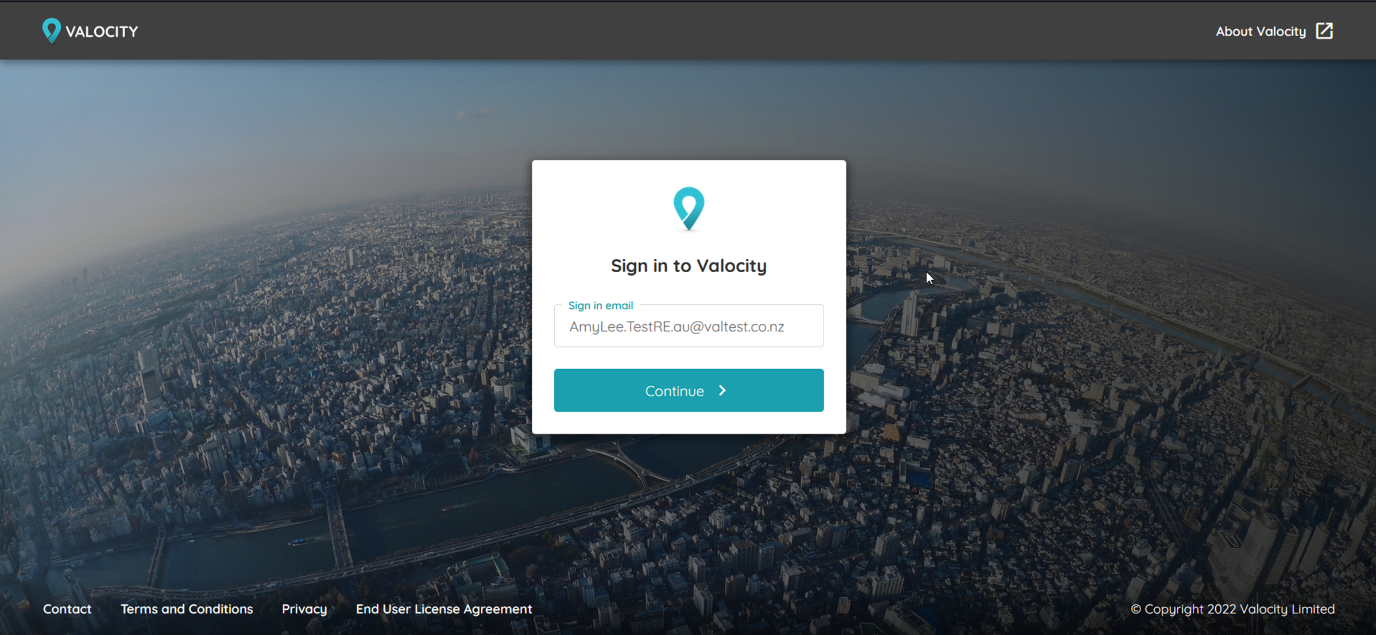Viewport: 1376px width, 635px height.
Task: Click the Continue button
Action: (x=689, y=390)
